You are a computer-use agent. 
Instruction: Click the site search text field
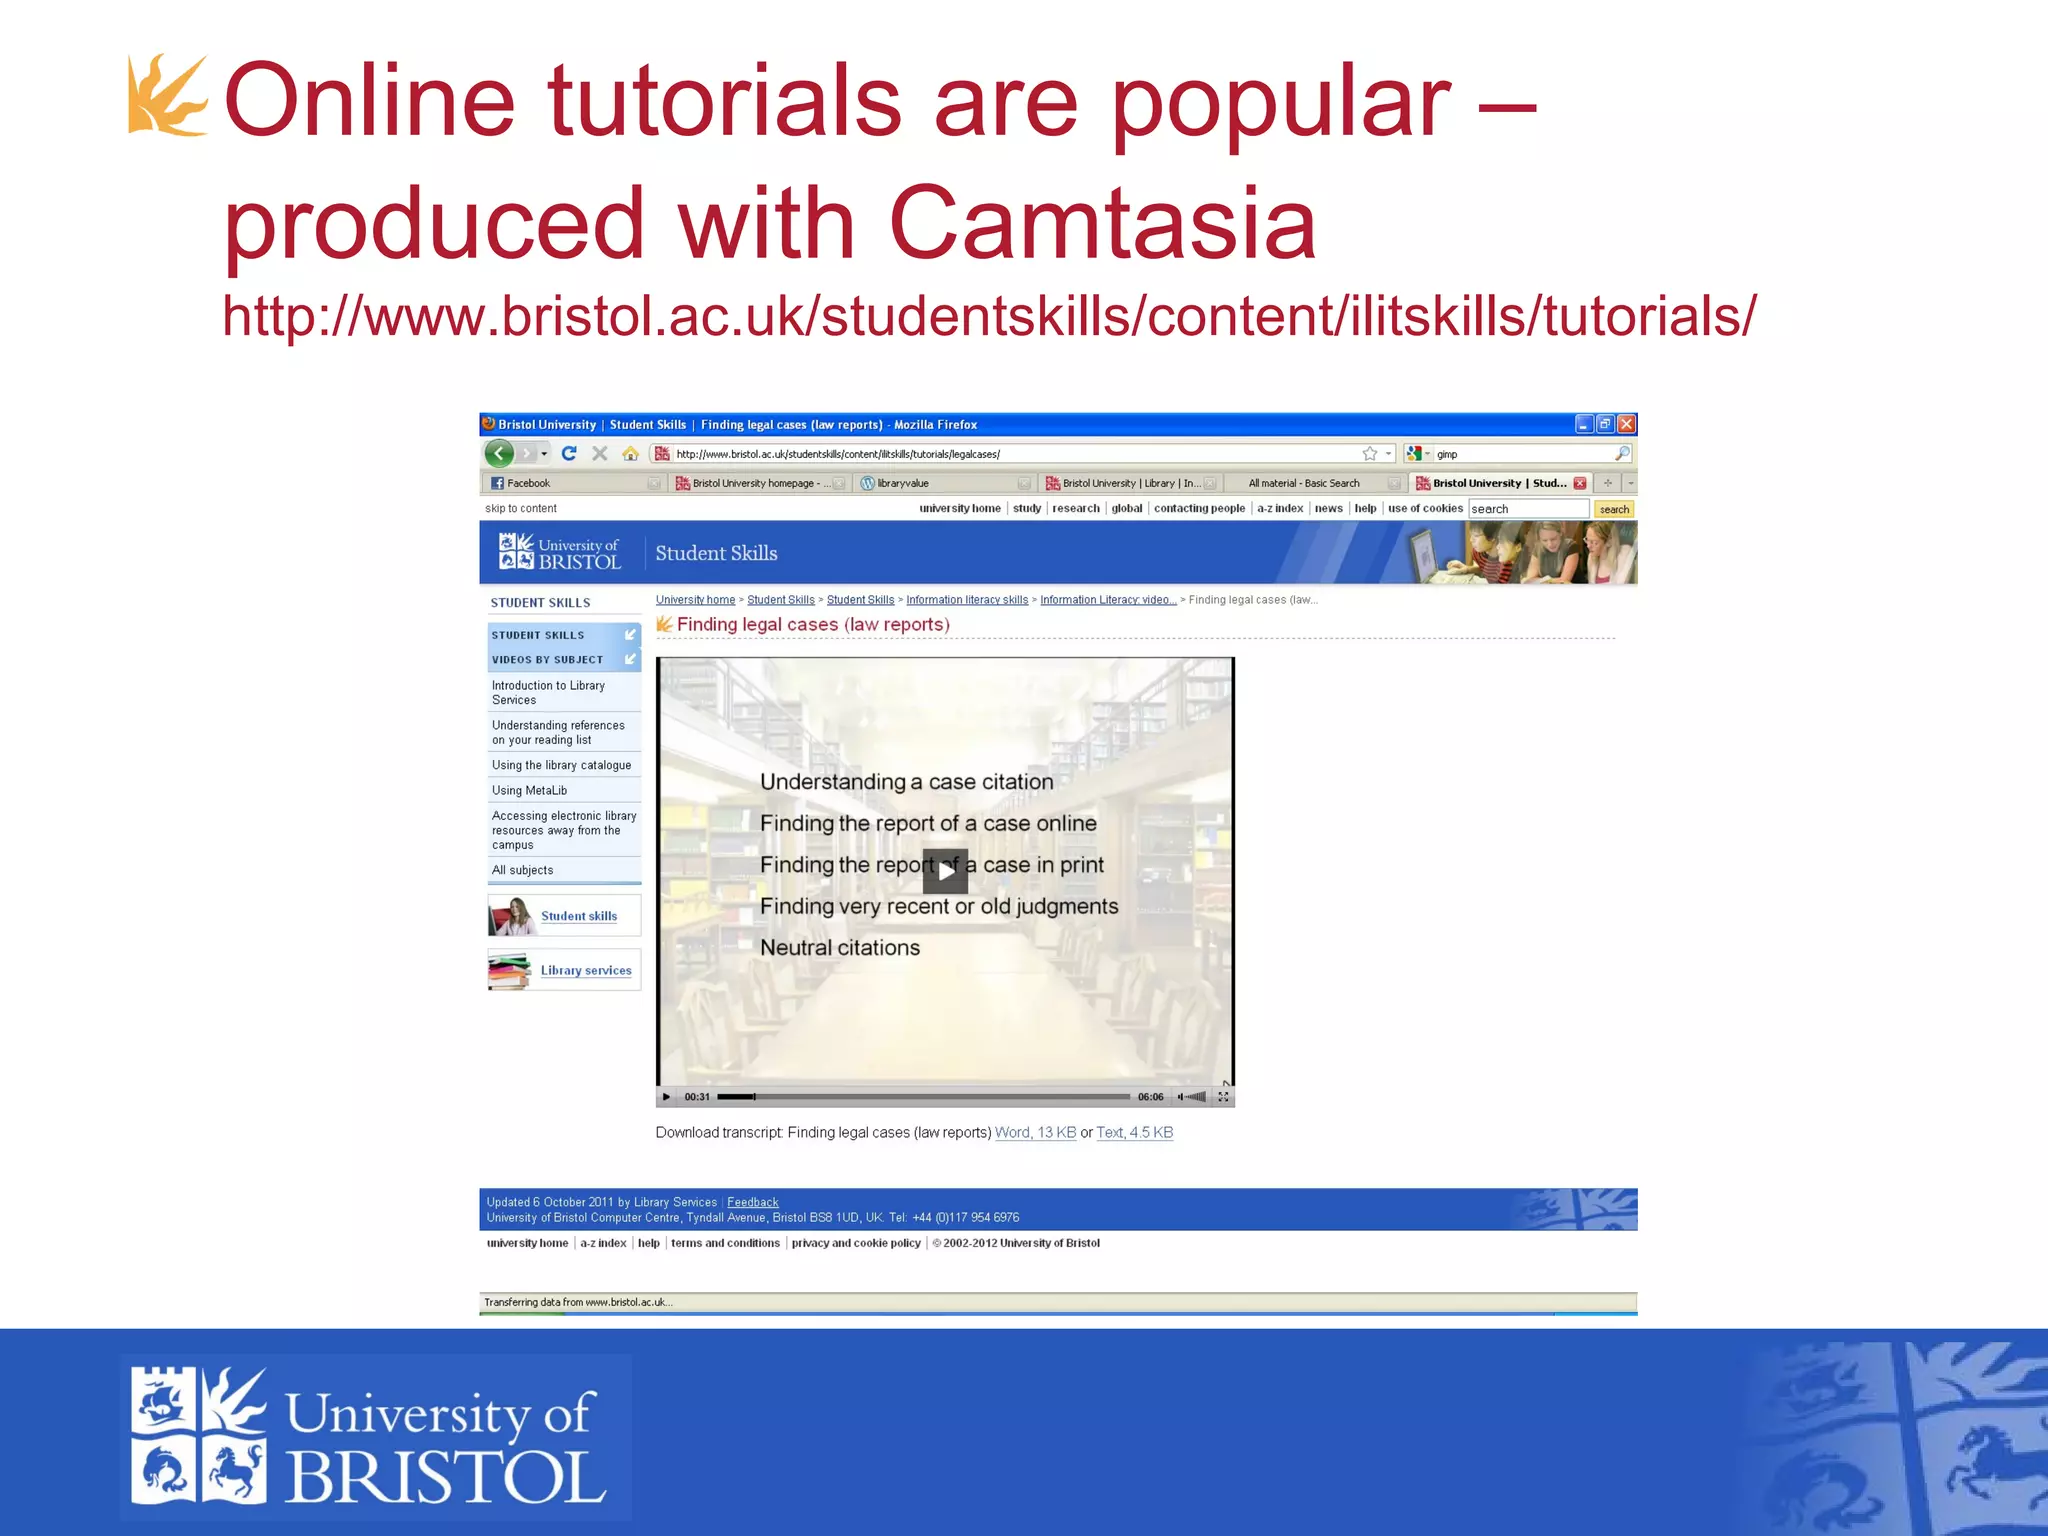coord(1528,509)
